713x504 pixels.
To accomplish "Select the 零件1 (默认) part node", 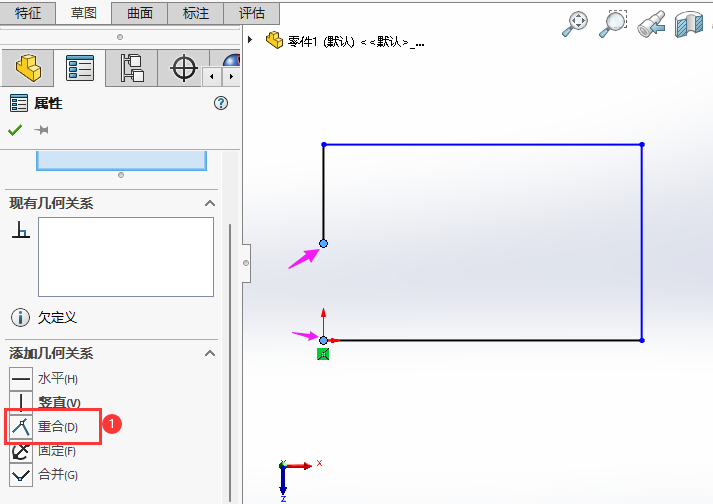I will [346, 41].
